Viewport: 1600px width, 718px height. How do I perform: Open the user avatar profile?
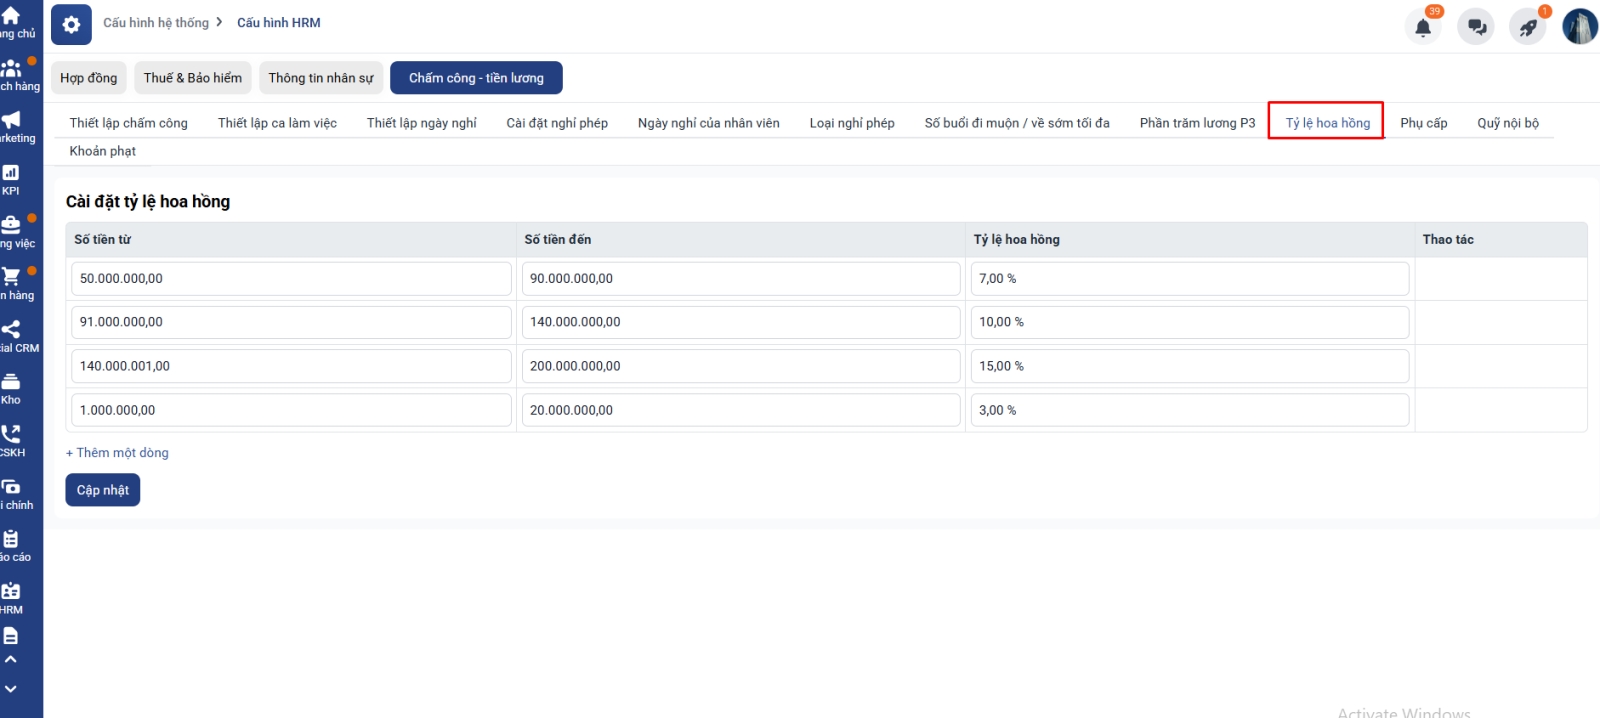tap(1579, 27)
